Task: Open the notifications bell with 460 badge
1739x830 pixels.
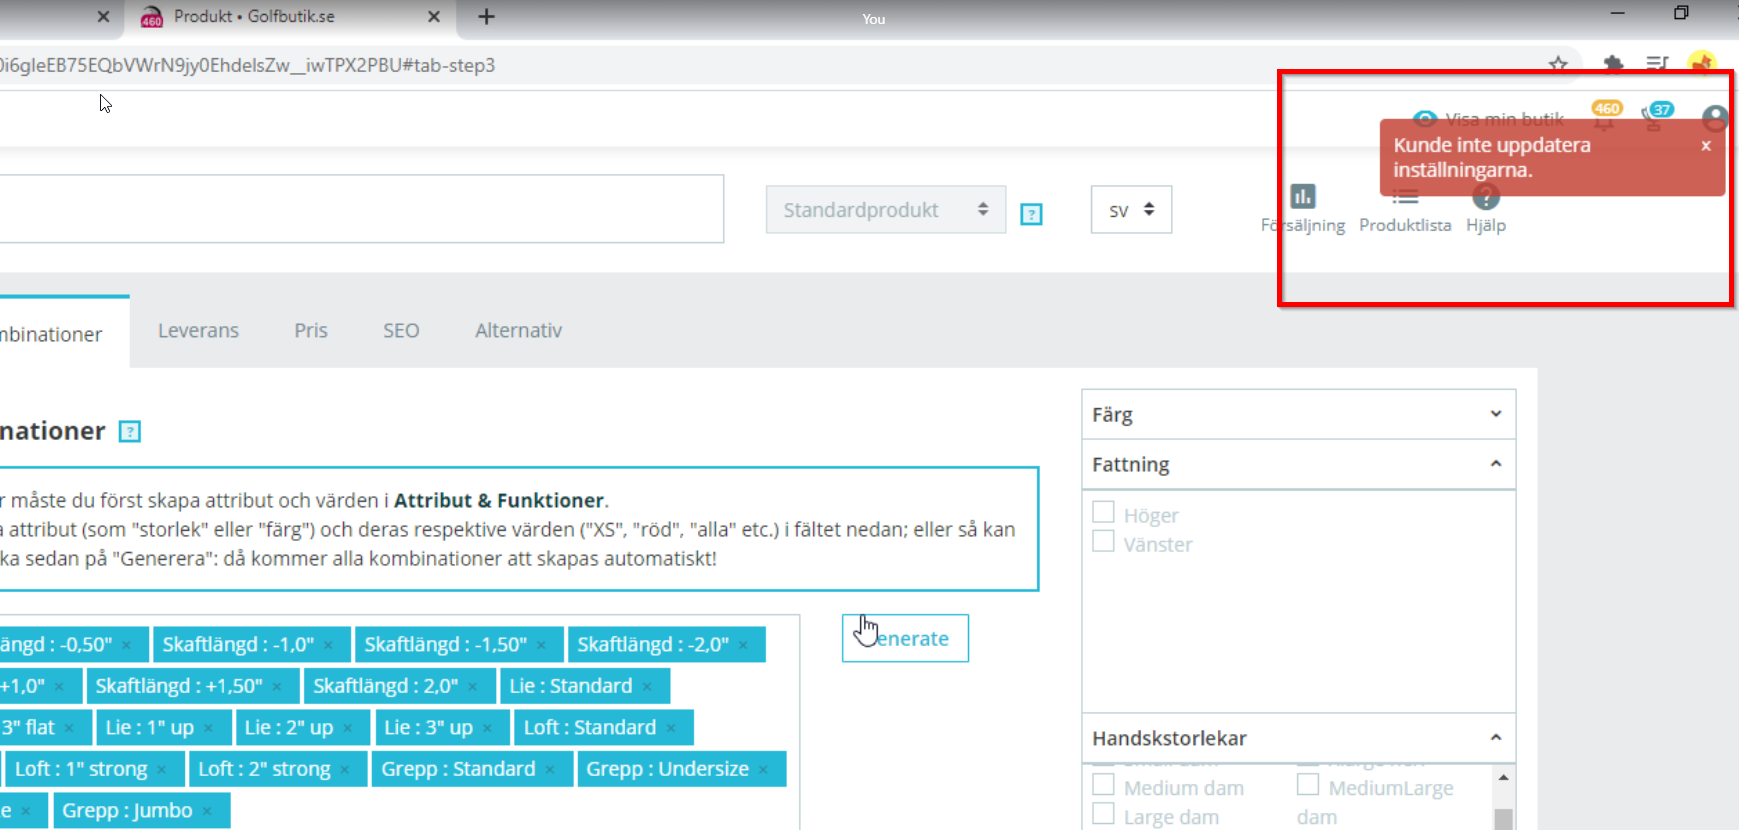Action: coord(1606,116)
